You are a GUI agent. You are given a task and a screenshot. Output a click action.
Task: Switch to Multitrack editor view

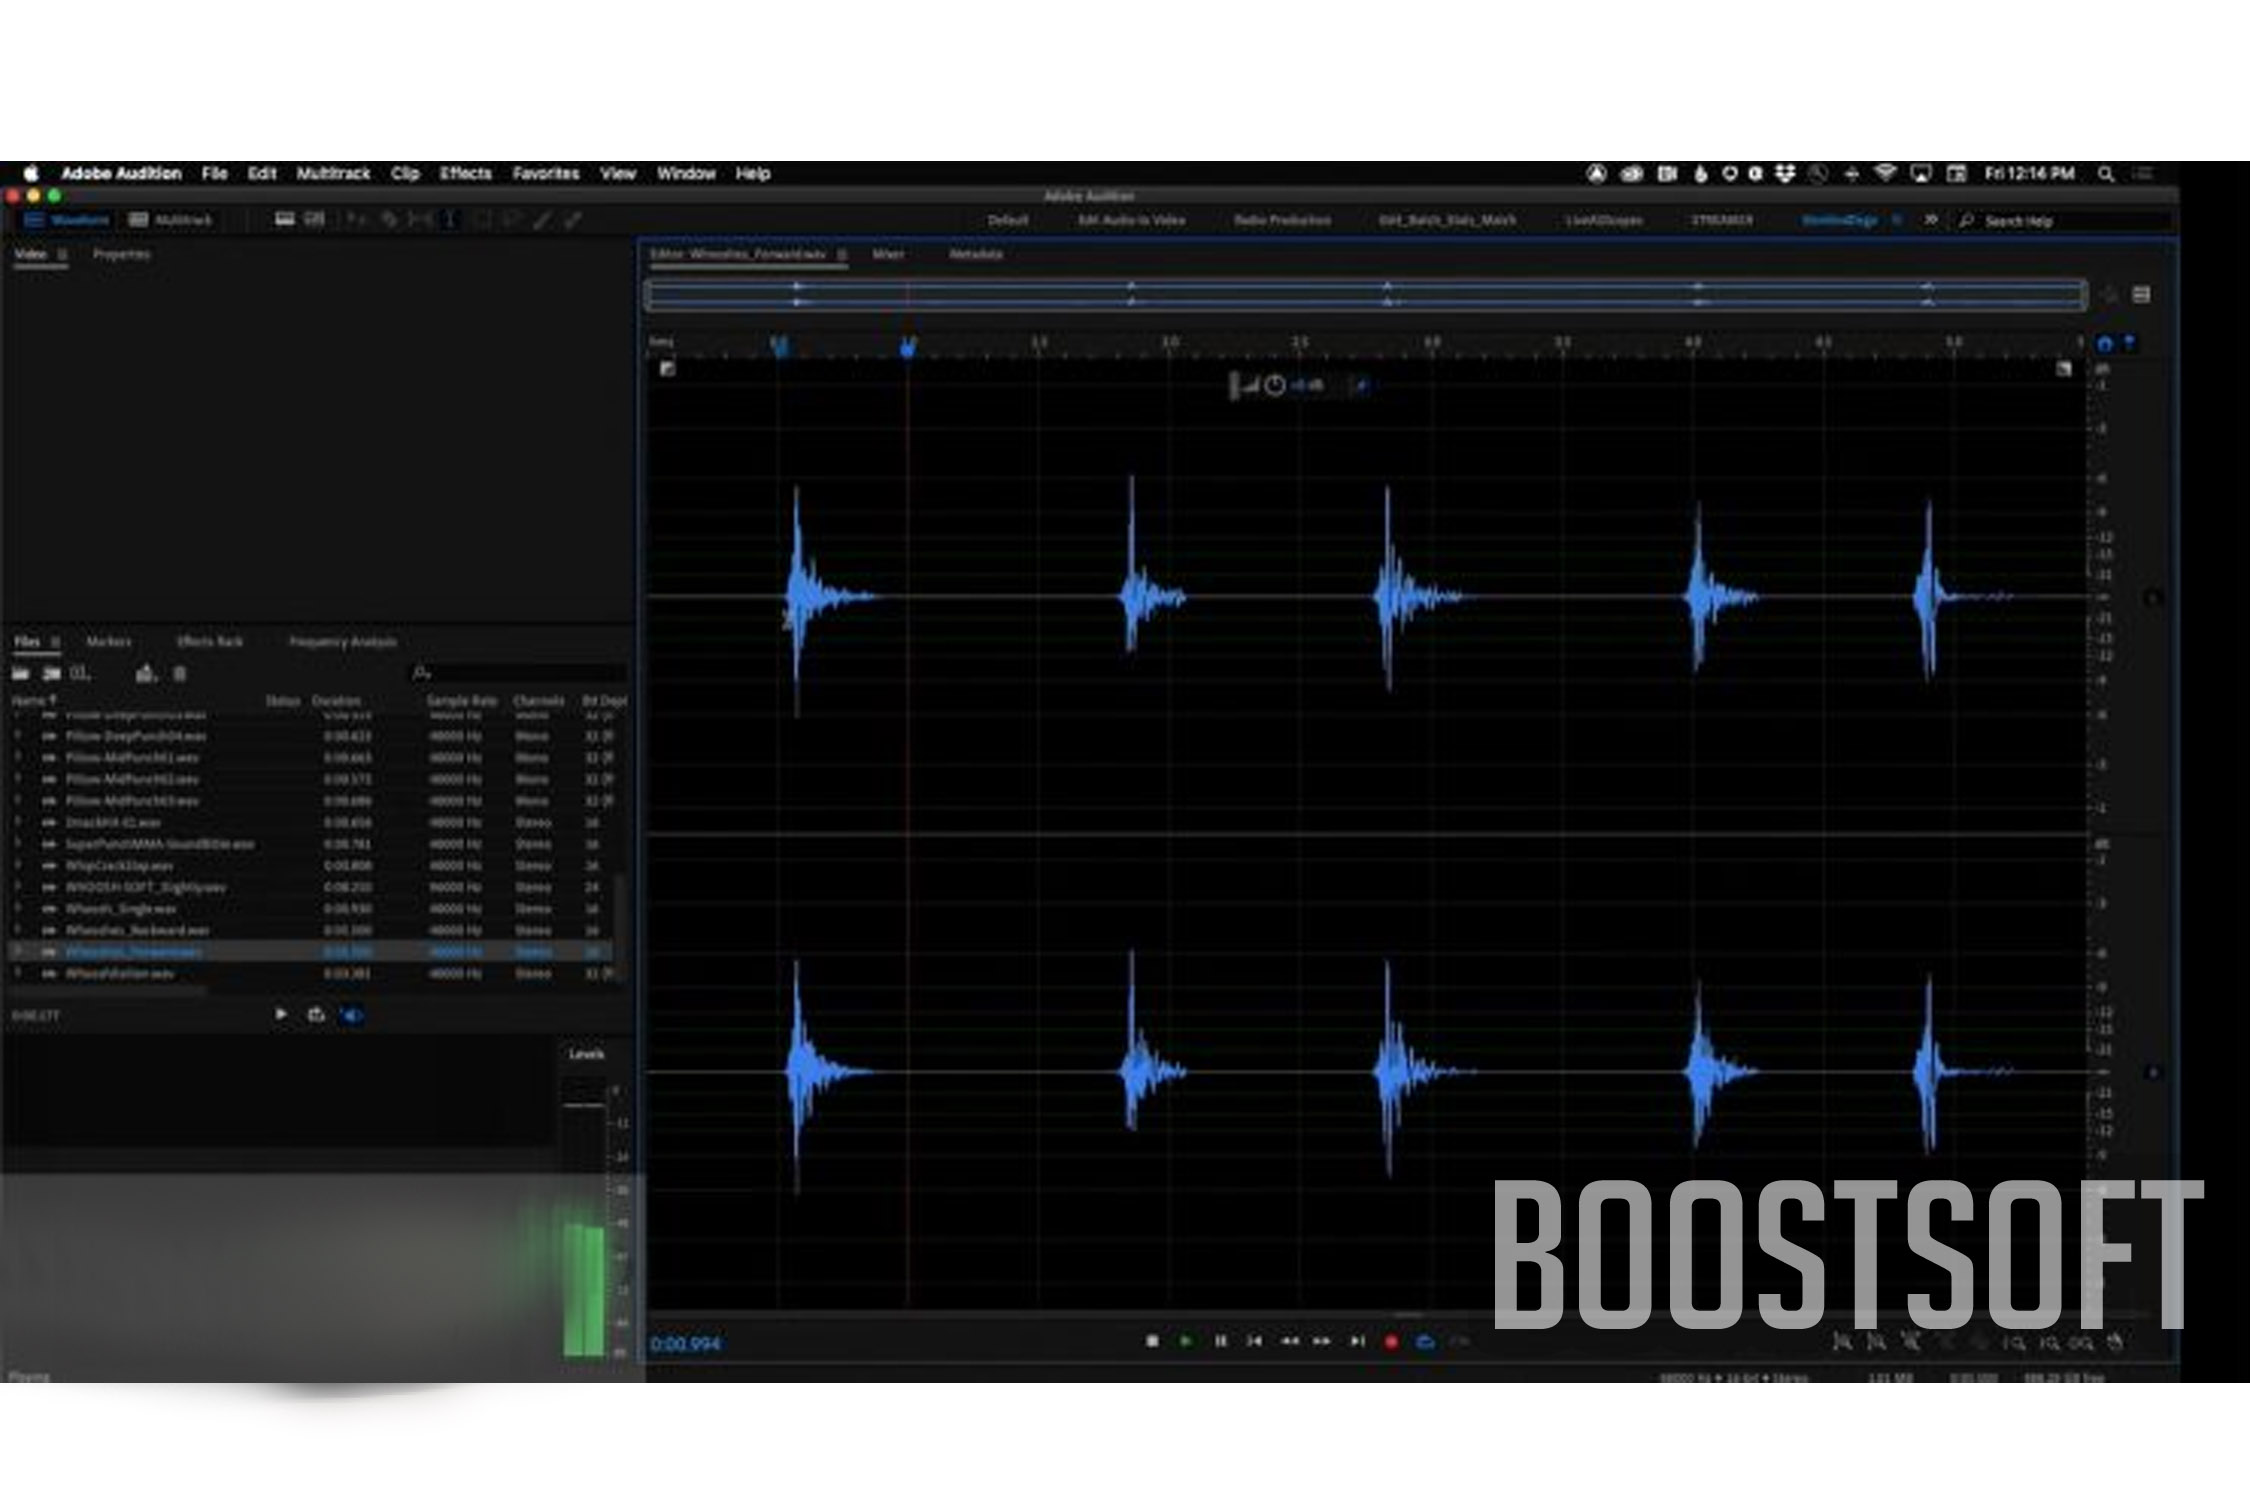tap(171, 220)
